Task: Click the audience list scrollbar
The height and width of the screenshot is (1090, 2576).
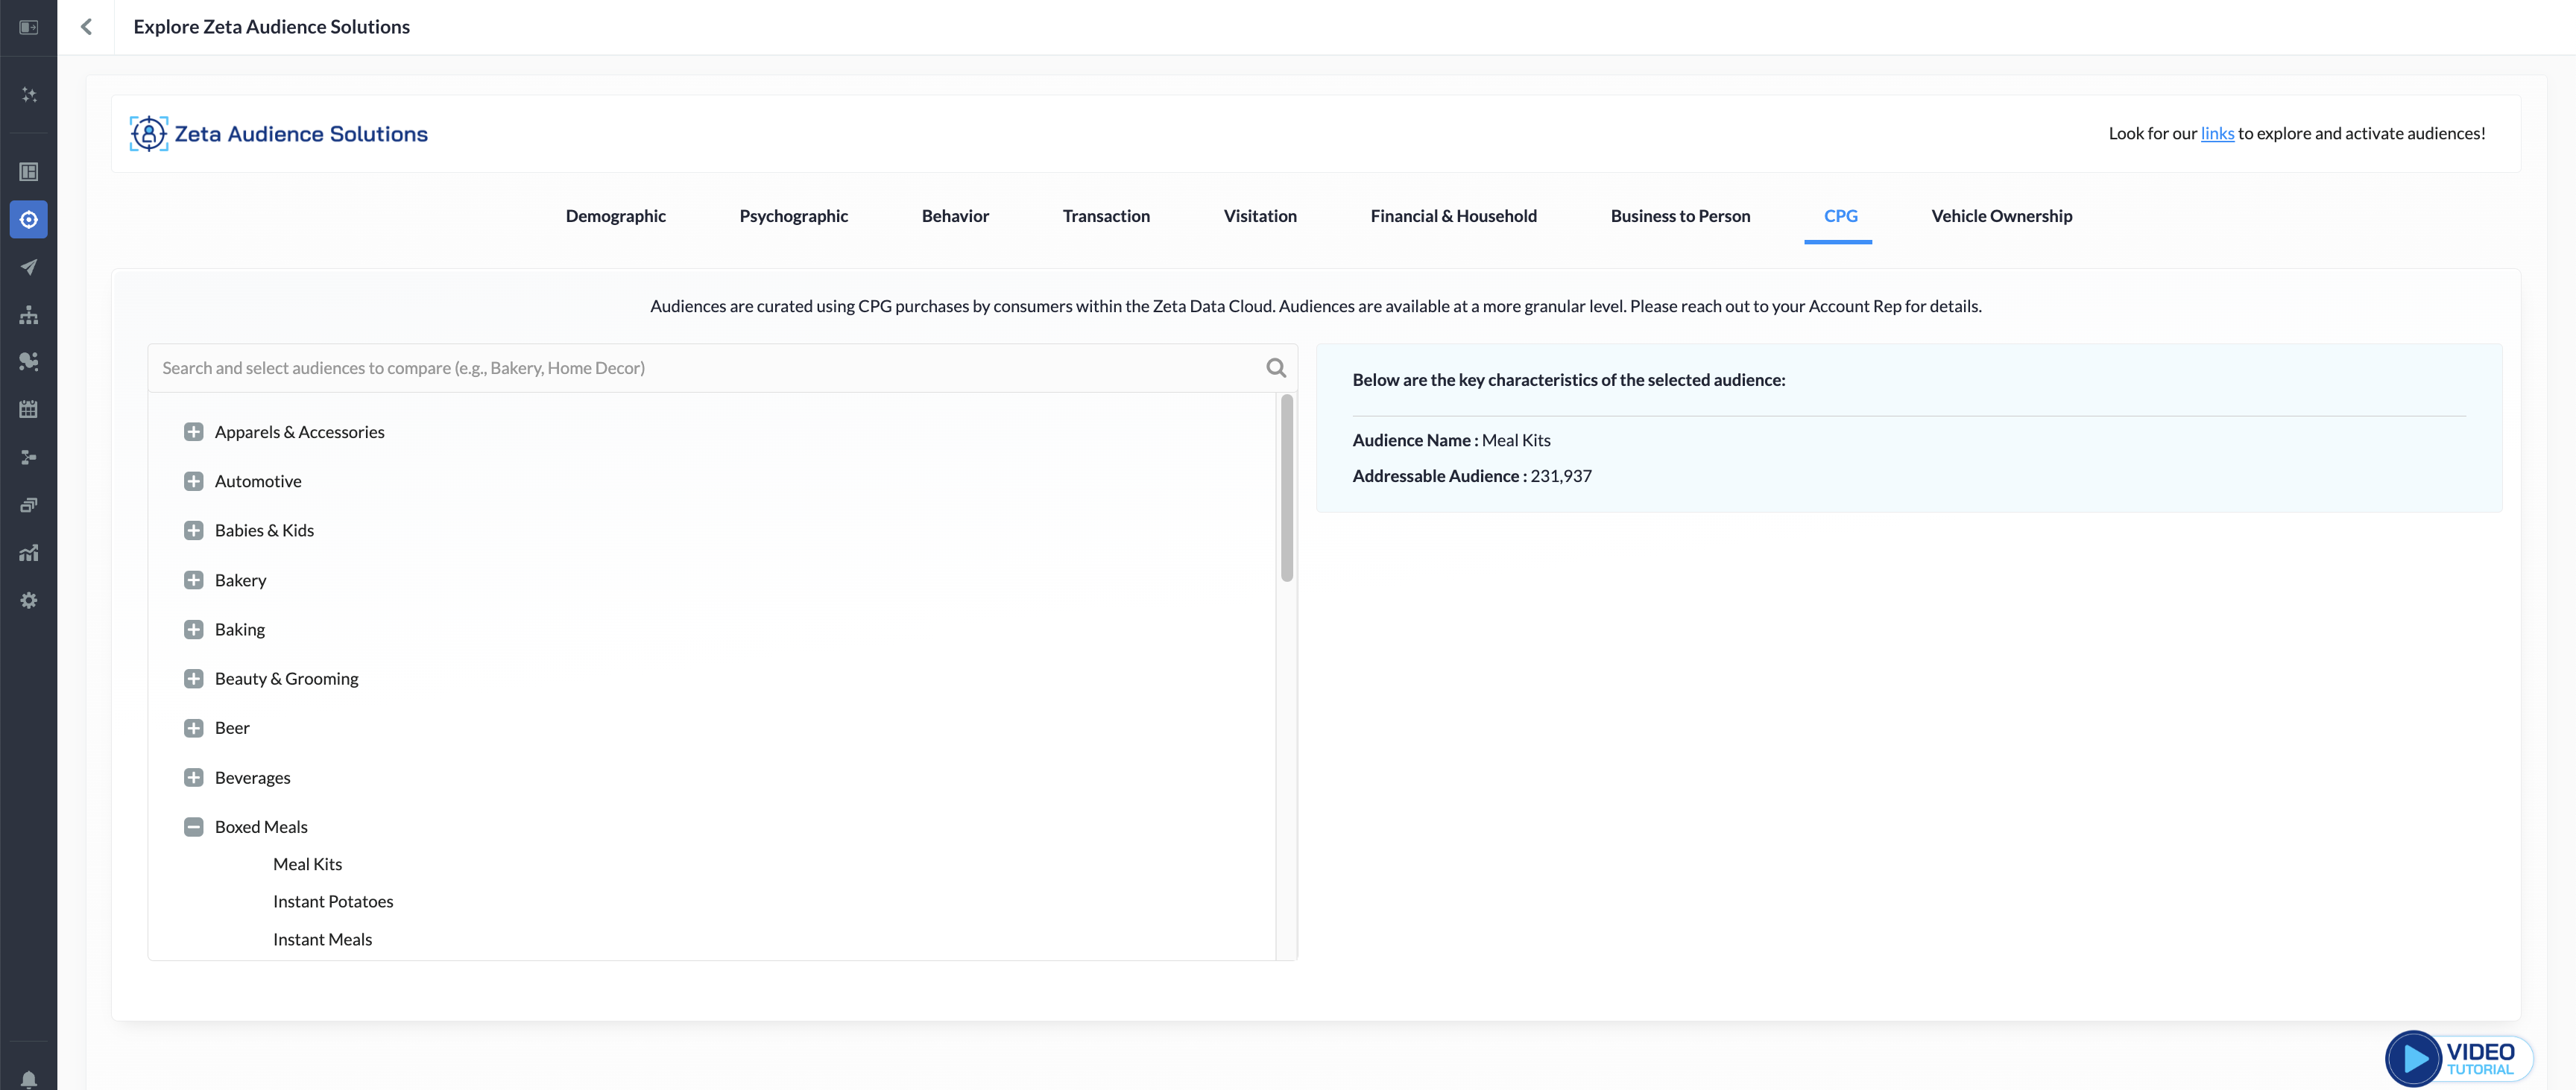Action: (1286, 488)
